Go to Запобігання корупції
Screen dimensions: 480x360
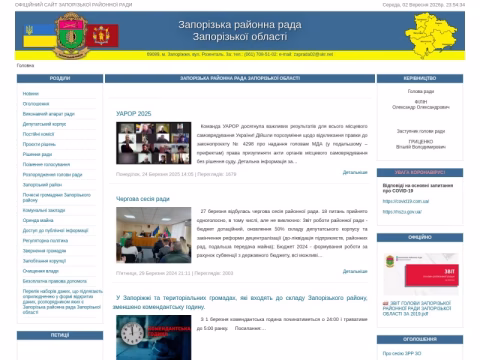(44, 261)
